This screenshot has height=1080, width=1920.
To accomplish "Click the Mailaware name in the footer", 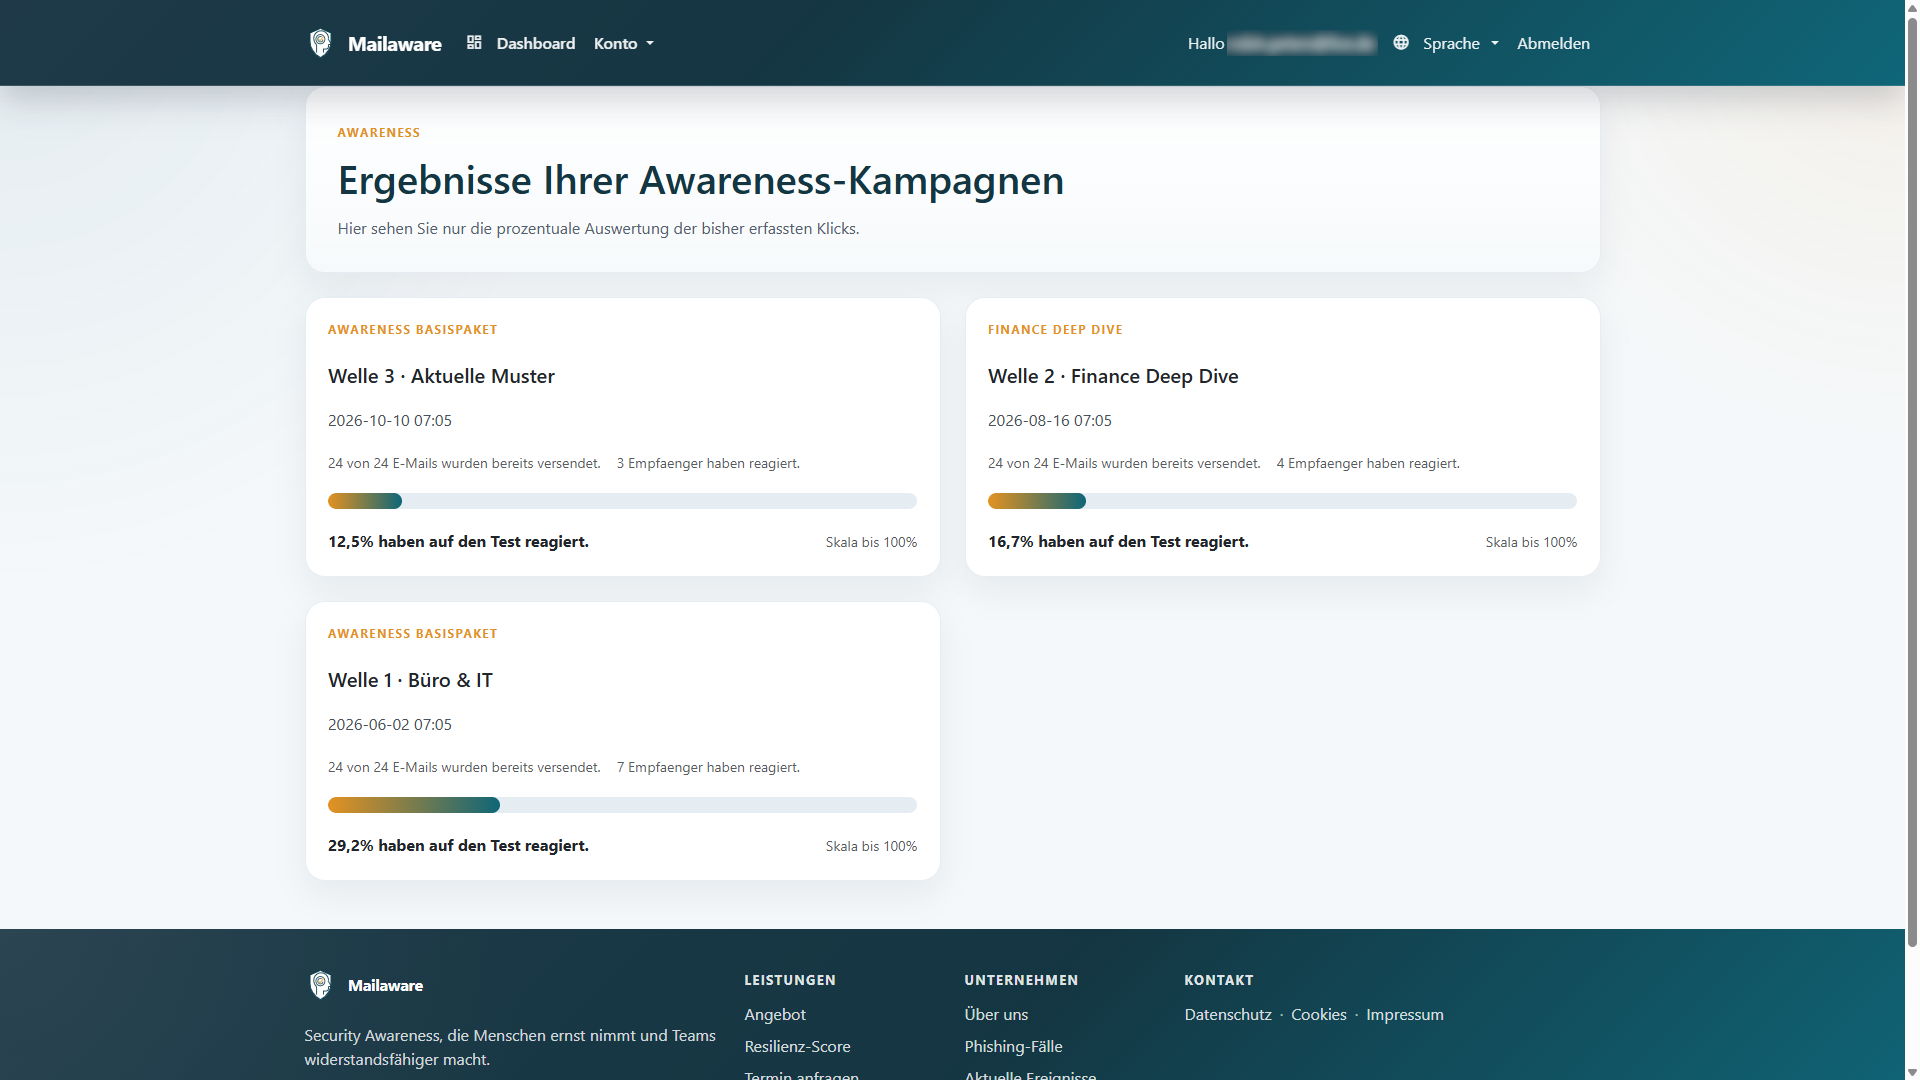I will pyautogui.click(x=385, y=985).
